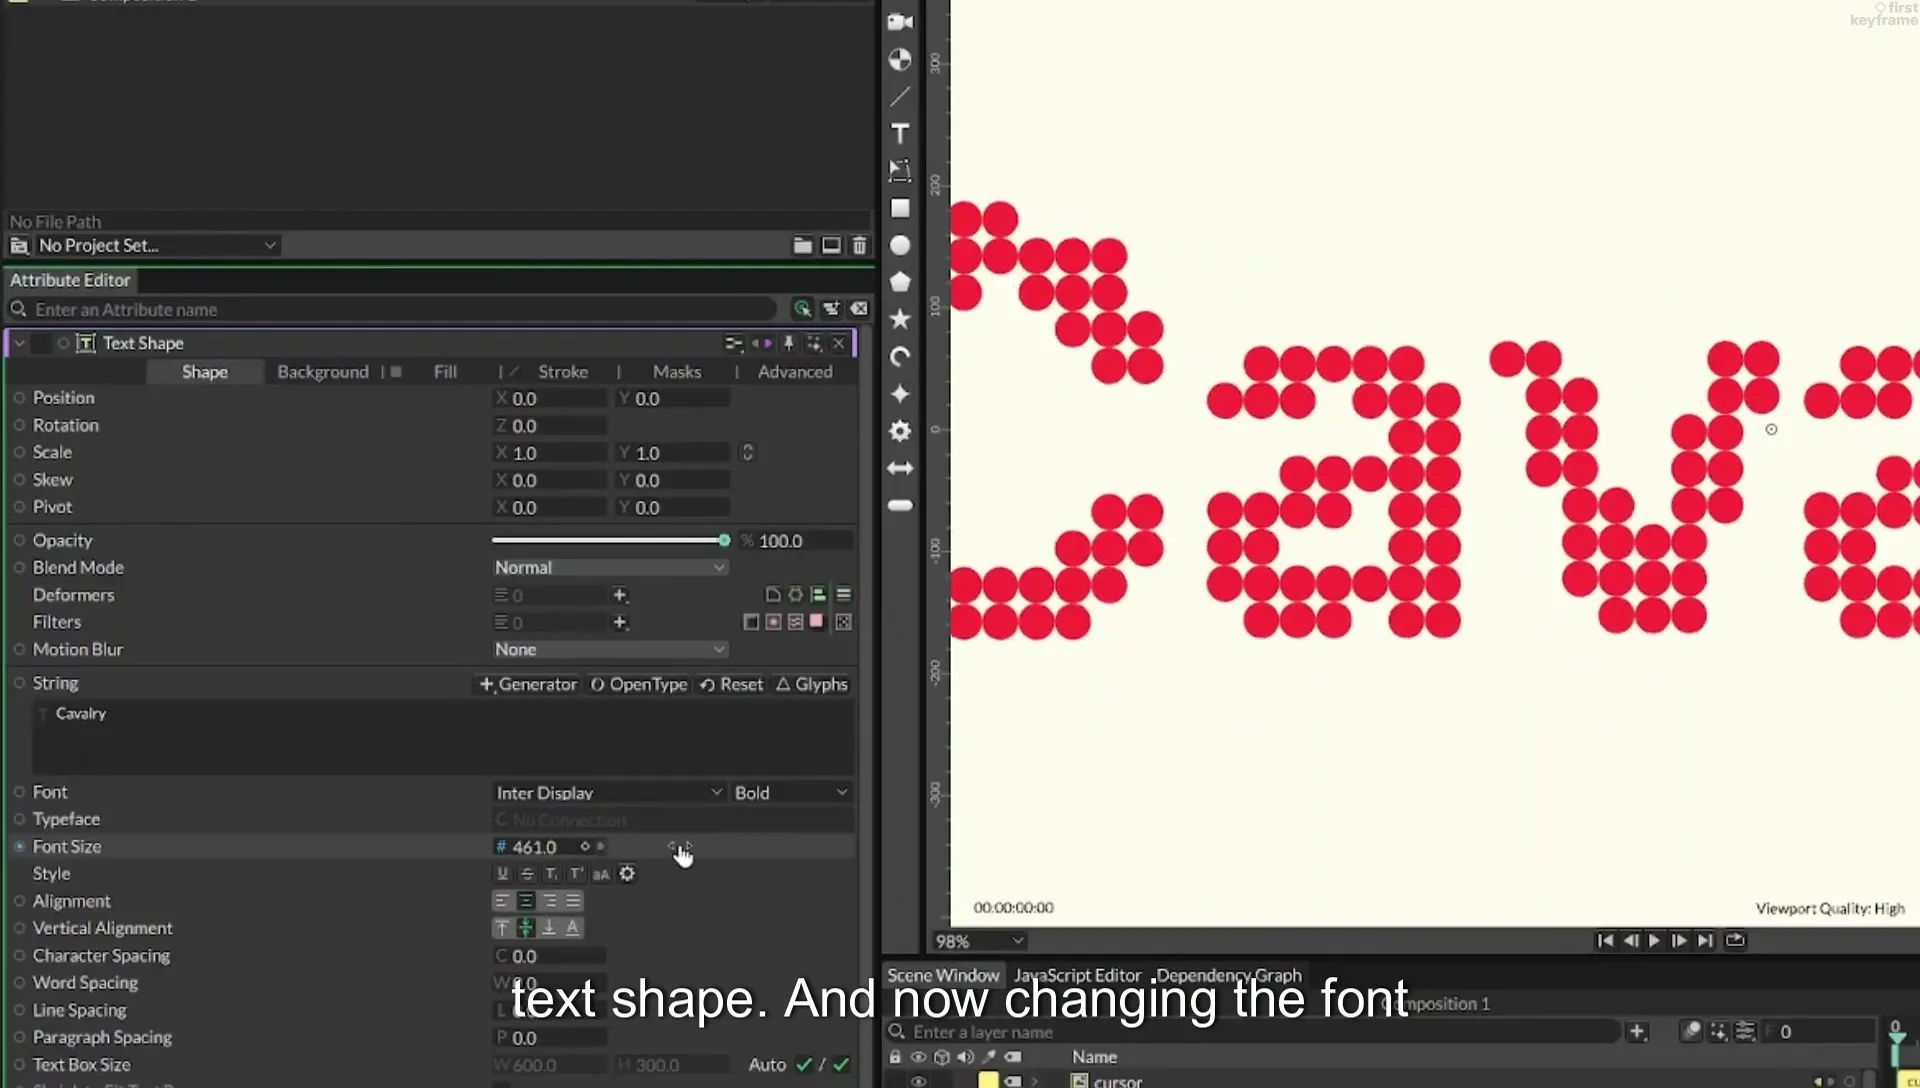Viewport: 1920px width, 1088px height.
Task: Open Font Size style settings gear
Action: [x=627, y=874]
